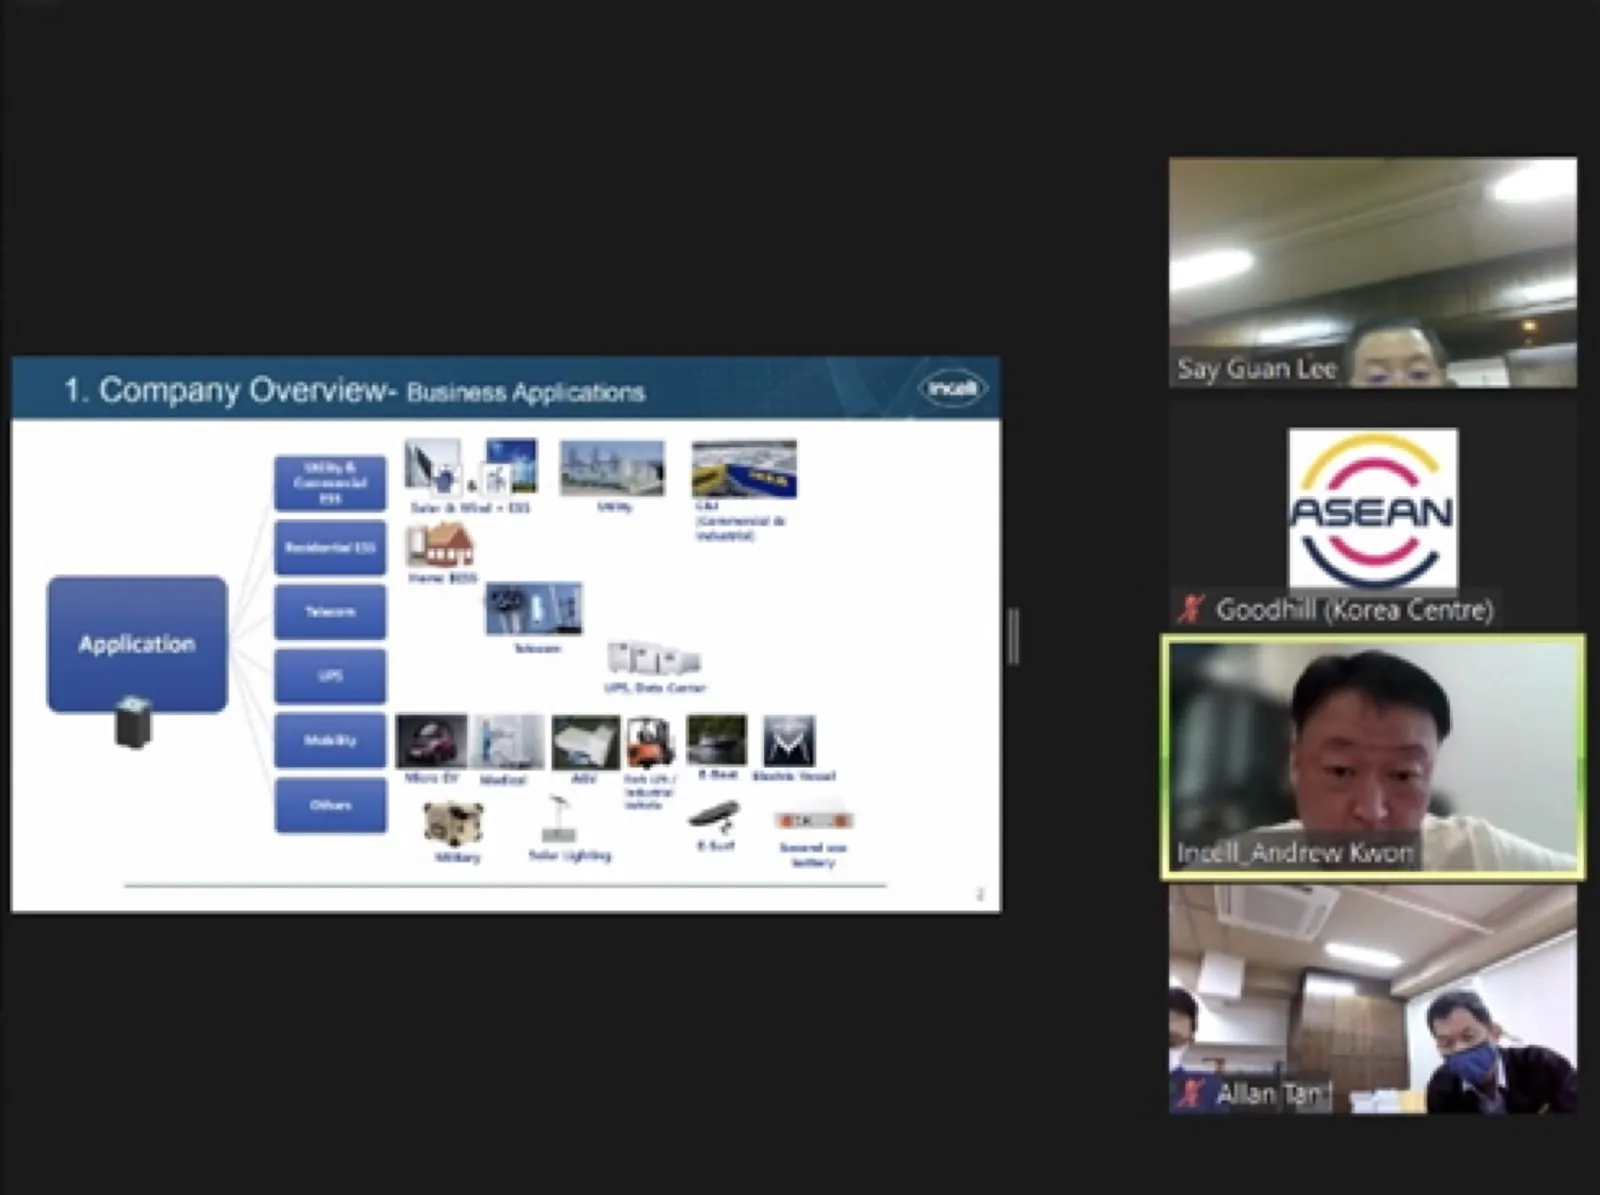Screen dimensions: 1600x1195
Task: Click the UPS category box
Action: [330, 676]
